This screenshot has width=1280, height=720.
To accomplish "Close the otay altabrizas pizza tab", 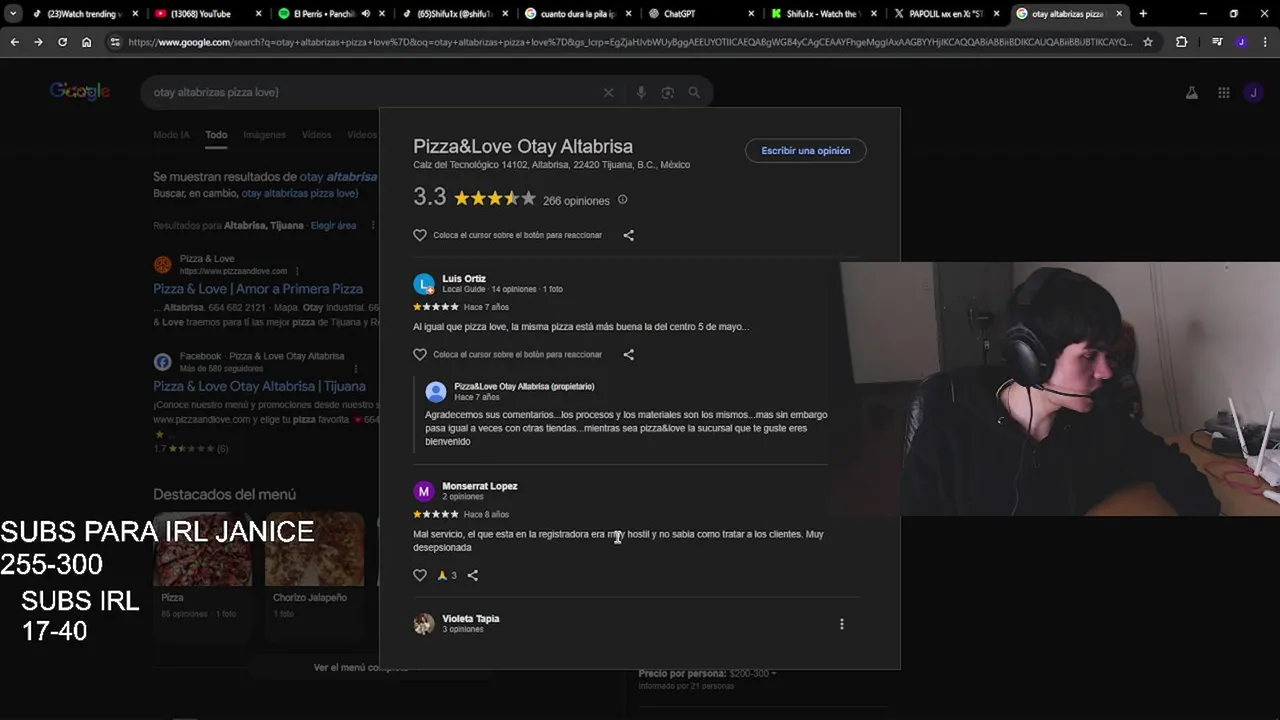I will [x=1119, y=14].
